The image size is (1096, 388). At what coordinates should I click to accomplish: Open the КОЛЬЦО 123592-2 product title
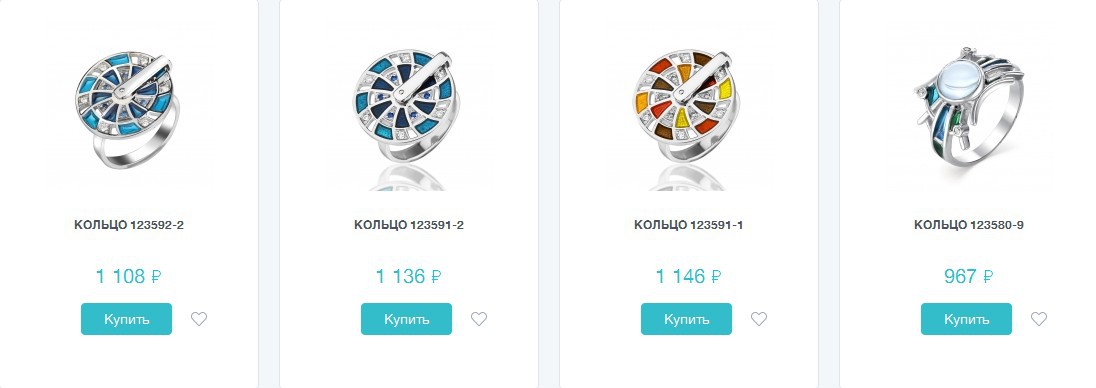(x=129, y=225)
